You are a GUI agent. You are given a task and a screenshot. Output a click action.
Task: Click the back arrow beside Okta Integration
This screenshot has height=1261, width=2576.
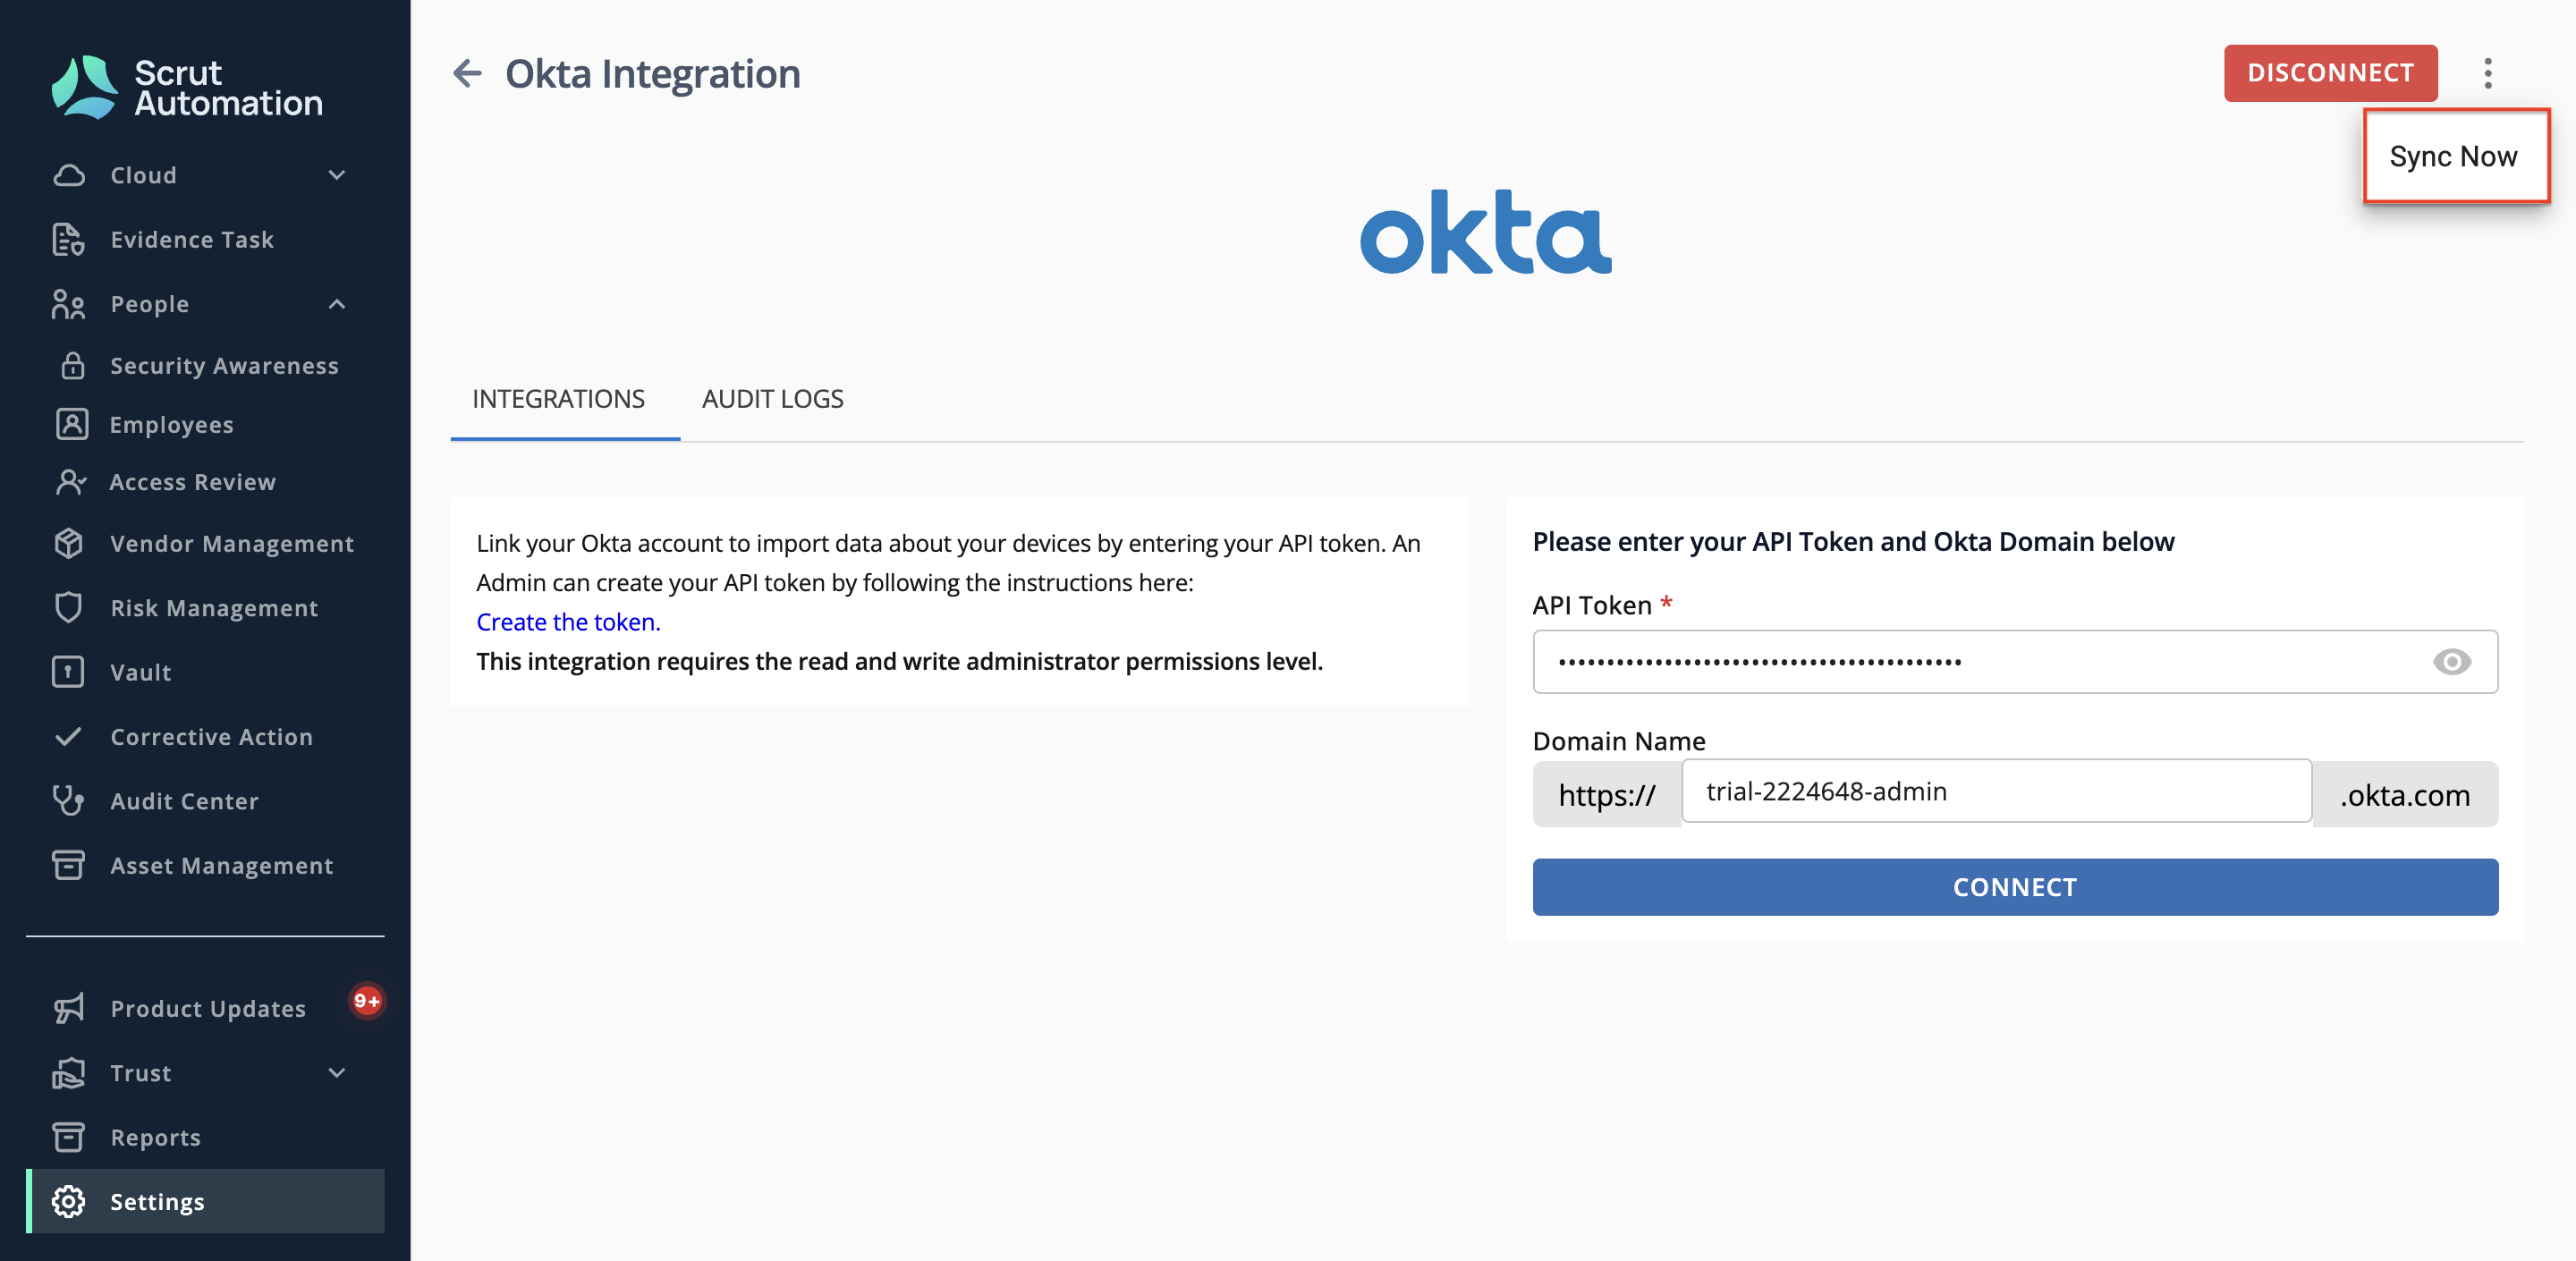click(x=467, y=73)
